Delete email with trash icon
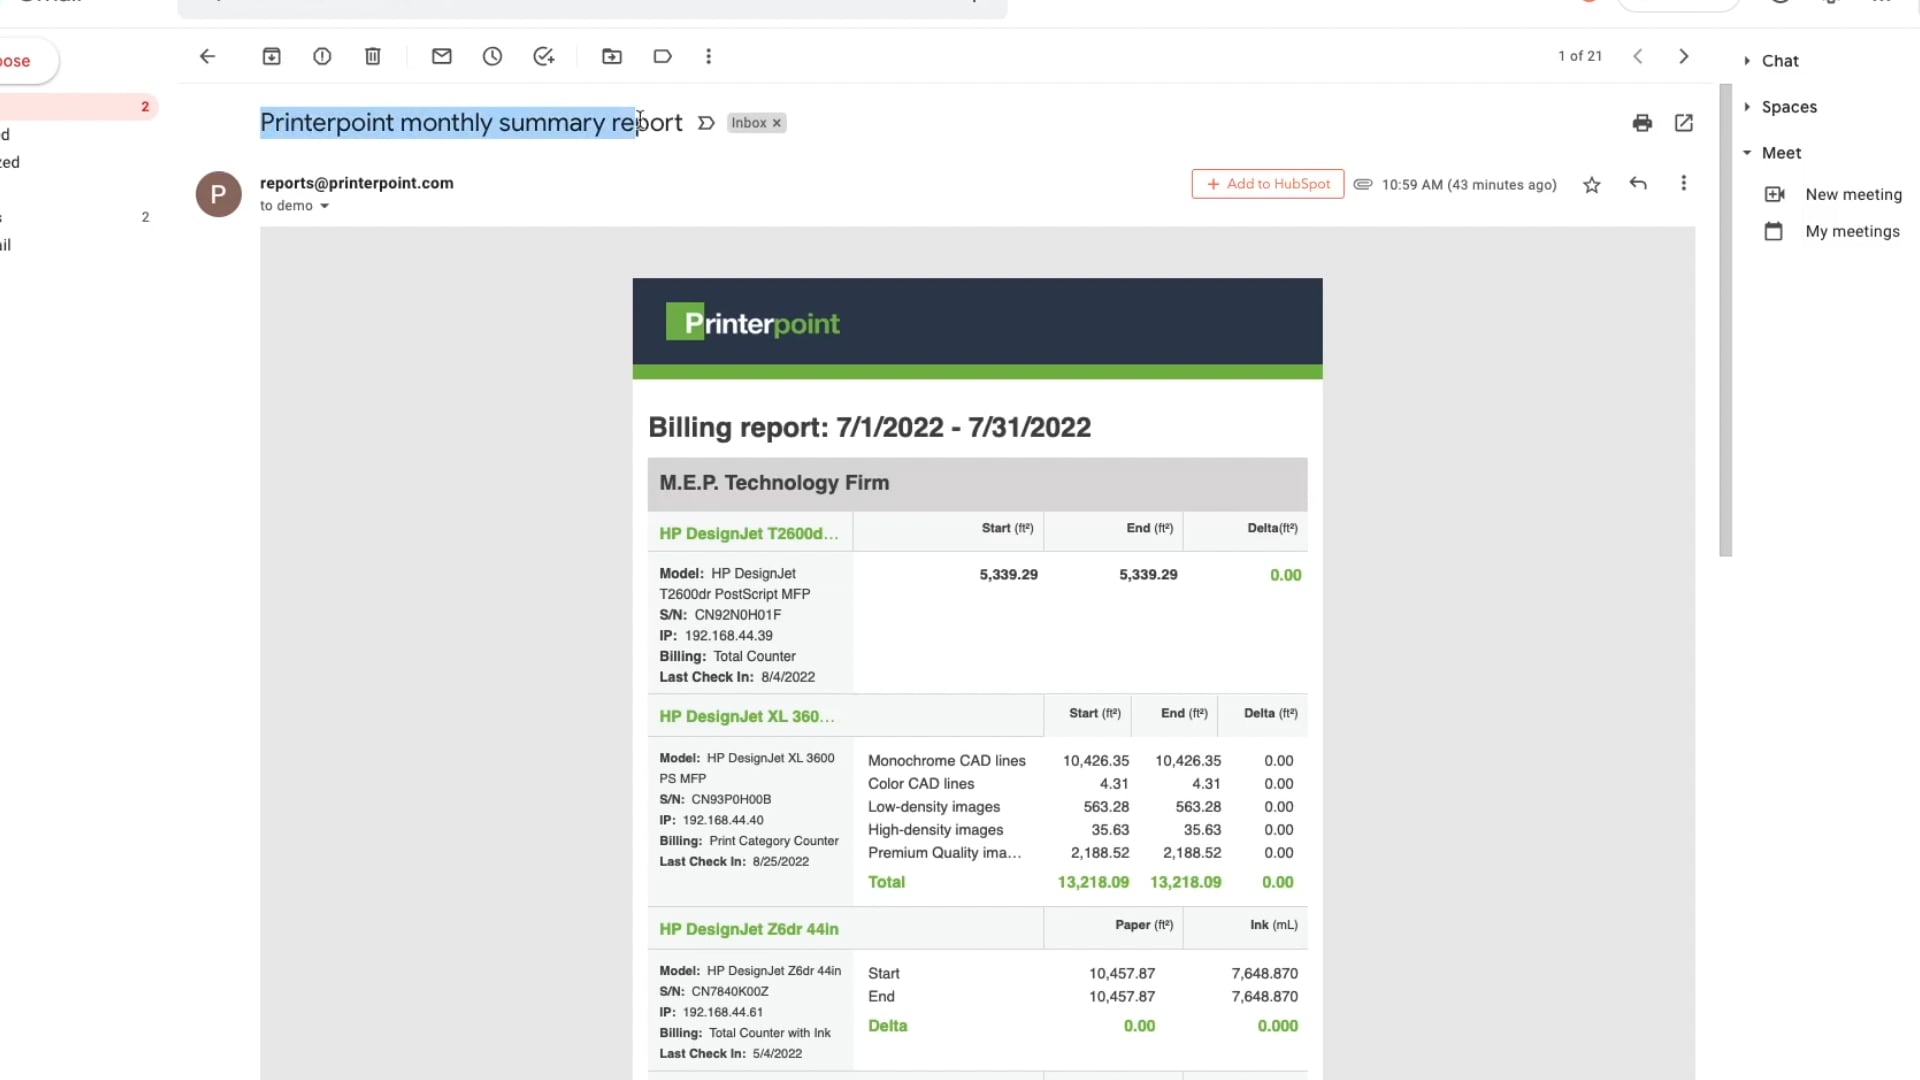 pyautogui.click(x=373, y=57)
